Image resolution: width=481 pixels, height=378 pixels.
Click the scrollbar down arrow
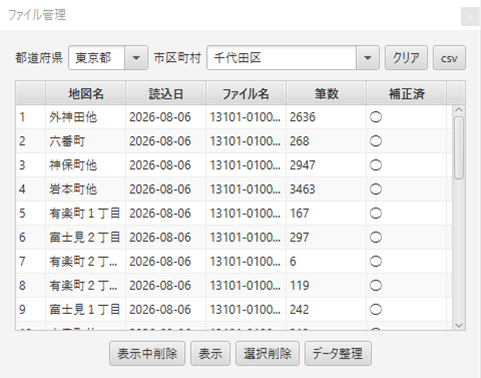(459, 325)
